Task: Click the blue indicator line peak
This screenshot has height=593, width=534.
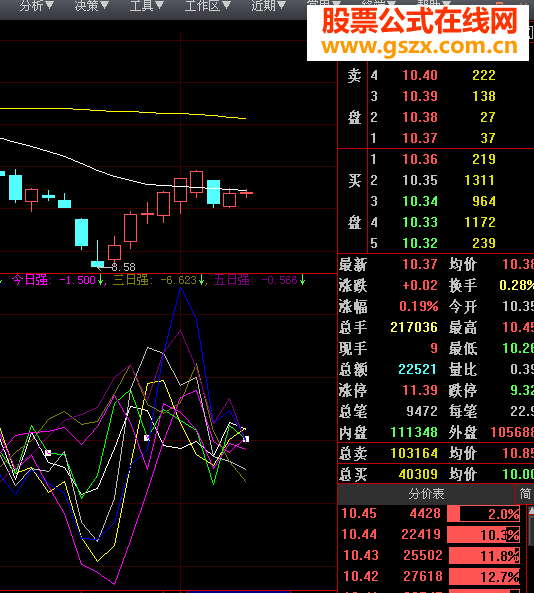Action: pyautogui.click(x=181, y=288)
